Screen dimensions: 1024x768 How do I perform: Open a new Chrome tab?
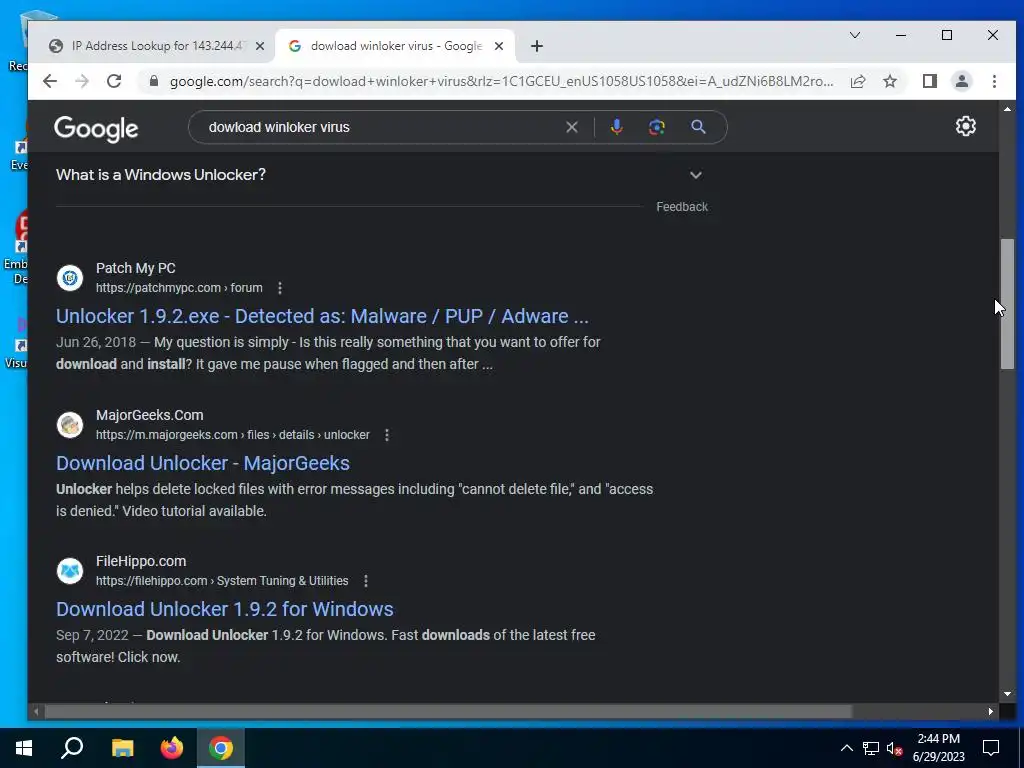536,46
